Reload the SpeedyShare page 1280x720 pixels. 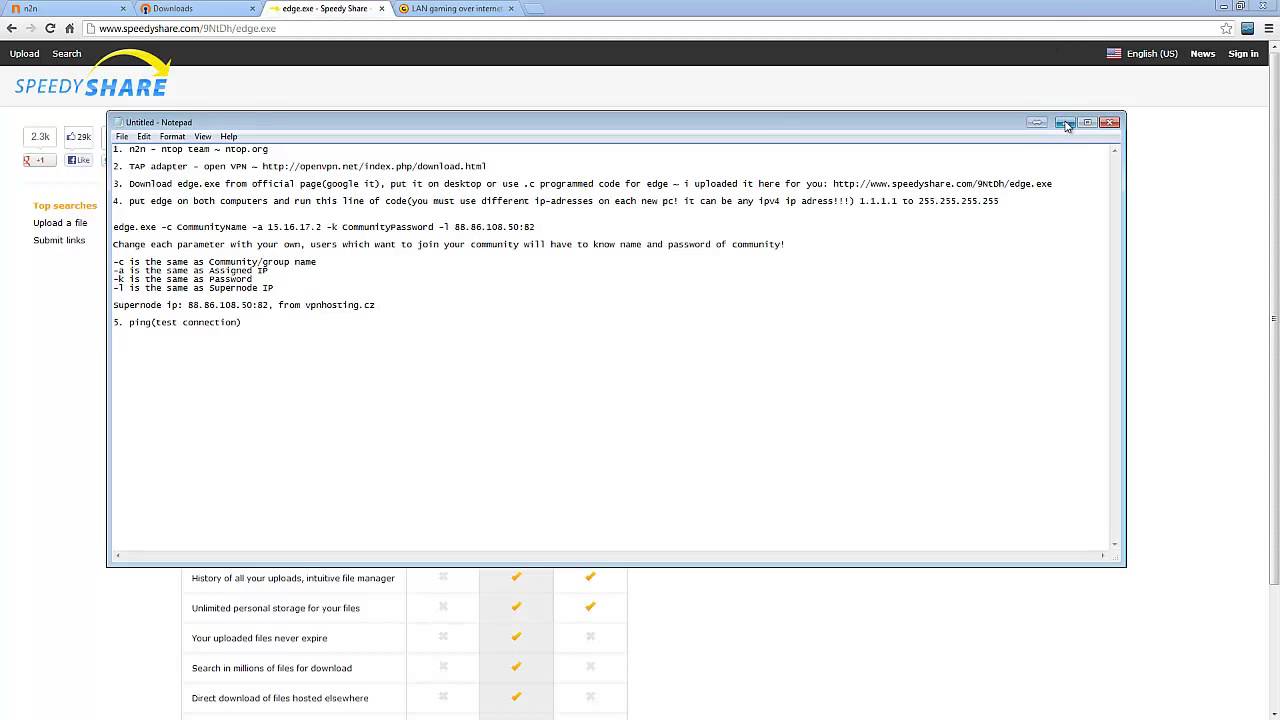click(50, 28)
